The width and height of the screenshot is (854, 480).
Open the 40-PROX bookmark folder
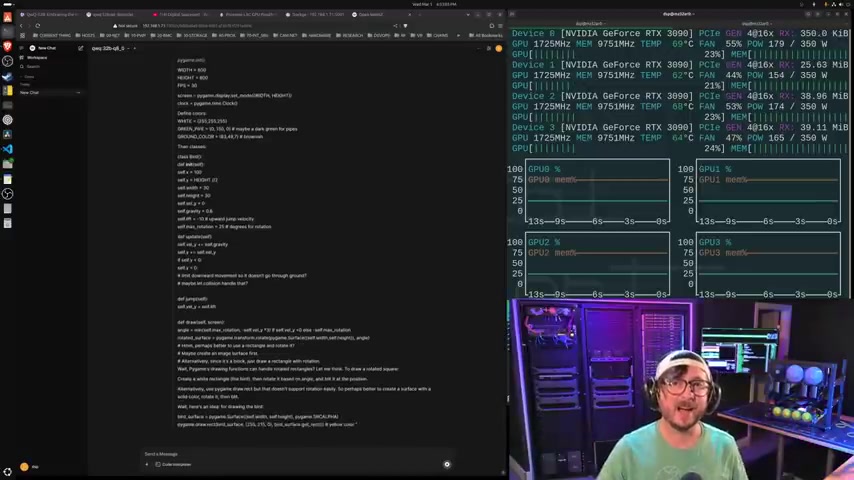(224, 35)
